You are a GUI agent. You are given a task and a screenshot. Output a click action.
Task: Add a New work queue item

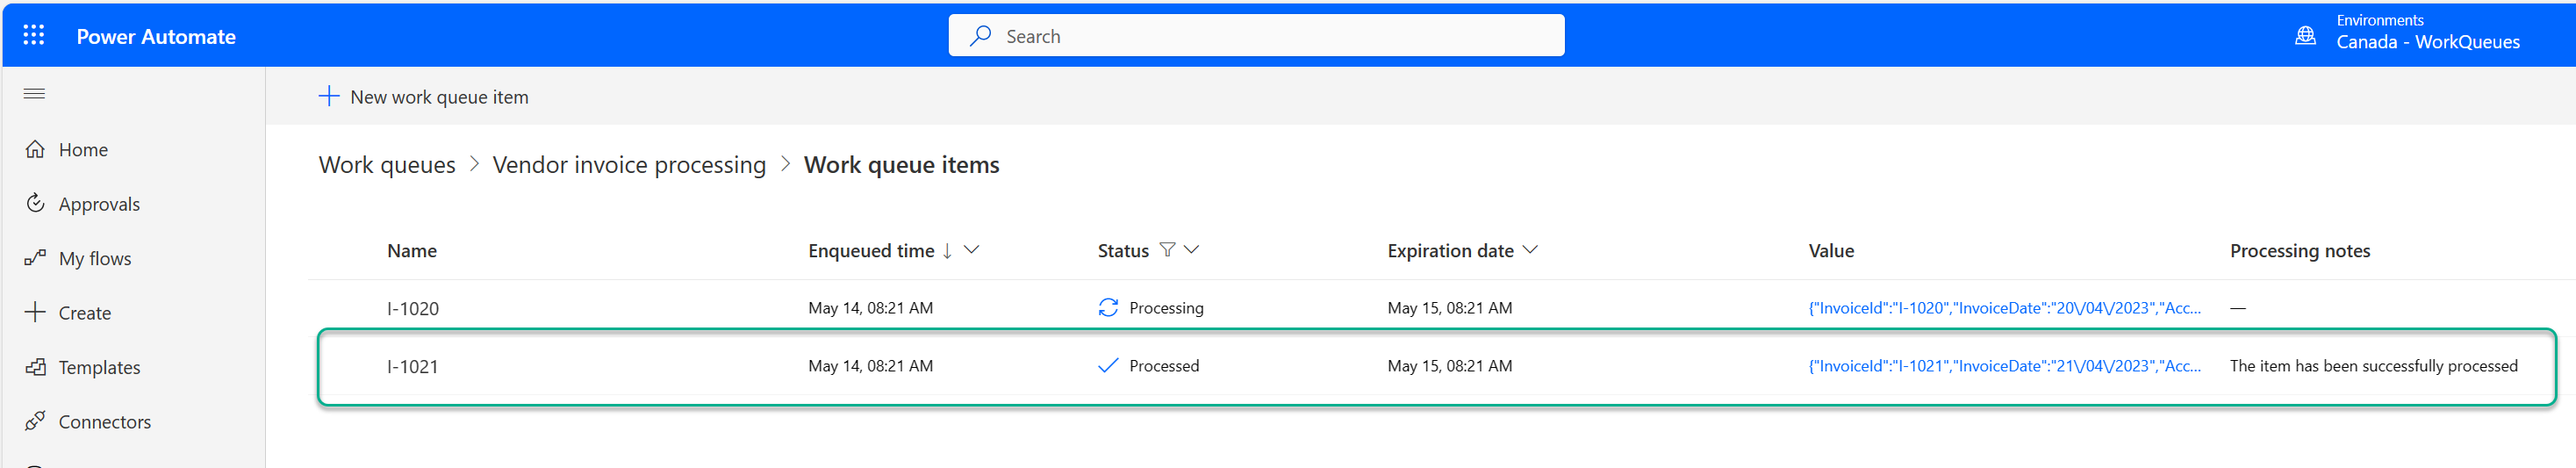coord(424,97)
